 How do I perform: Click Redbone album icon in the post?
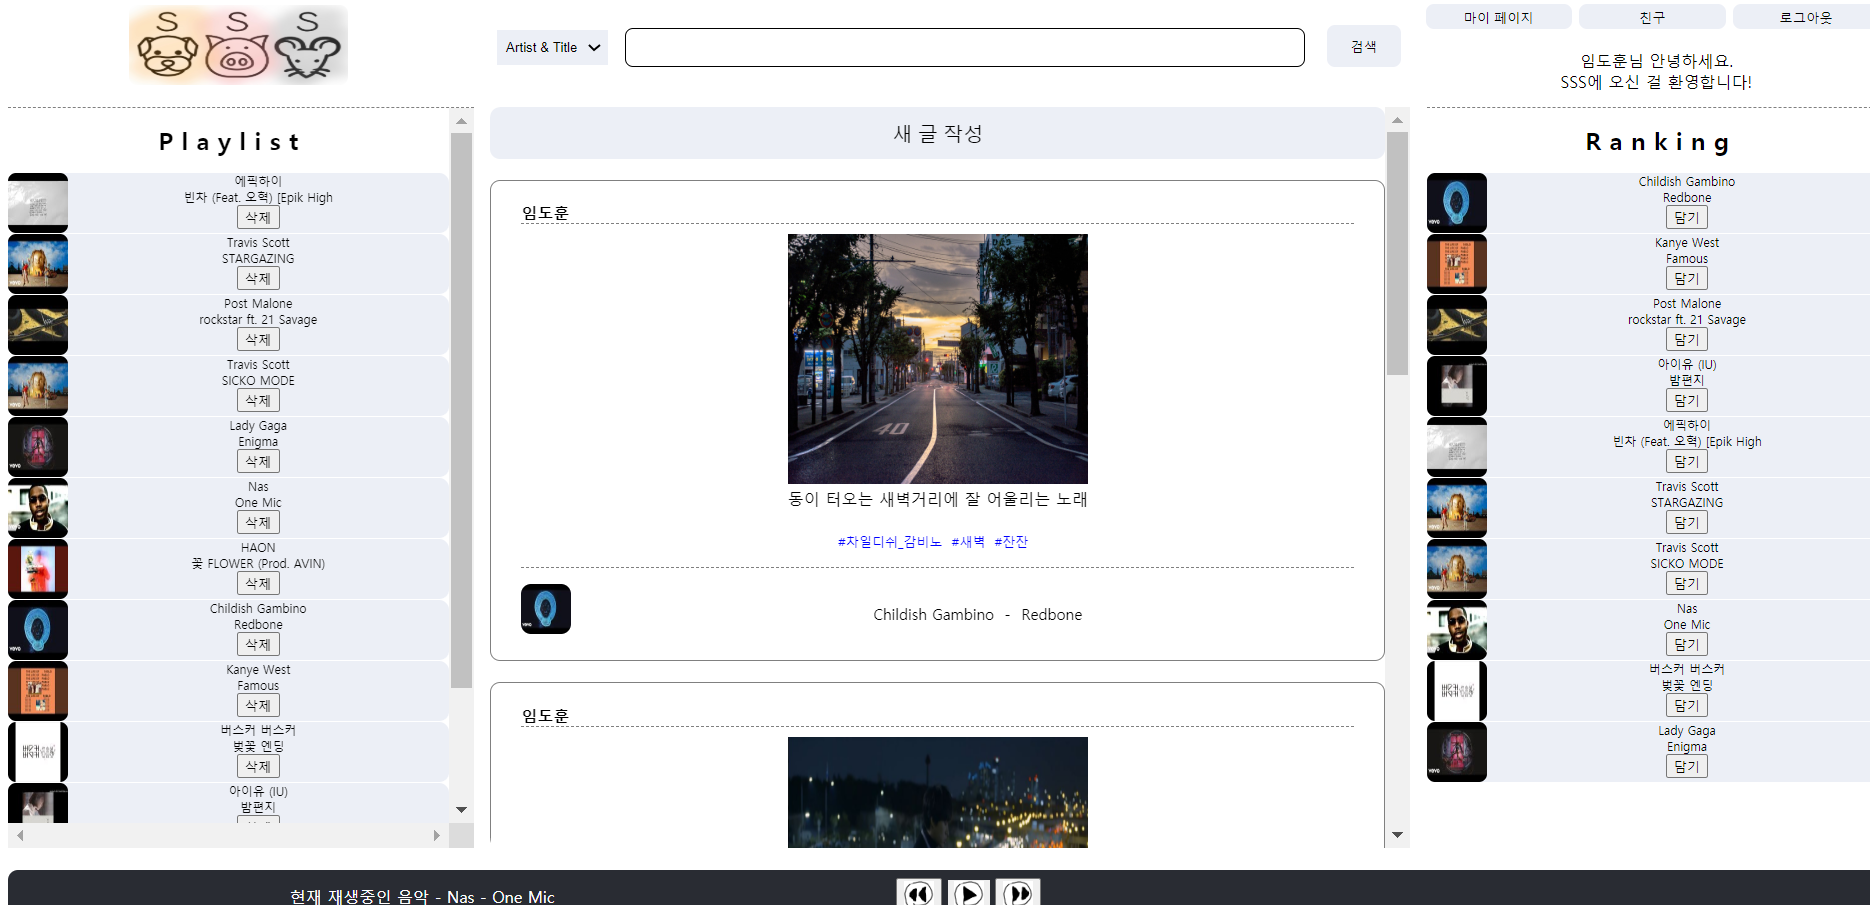coord(546,609)
